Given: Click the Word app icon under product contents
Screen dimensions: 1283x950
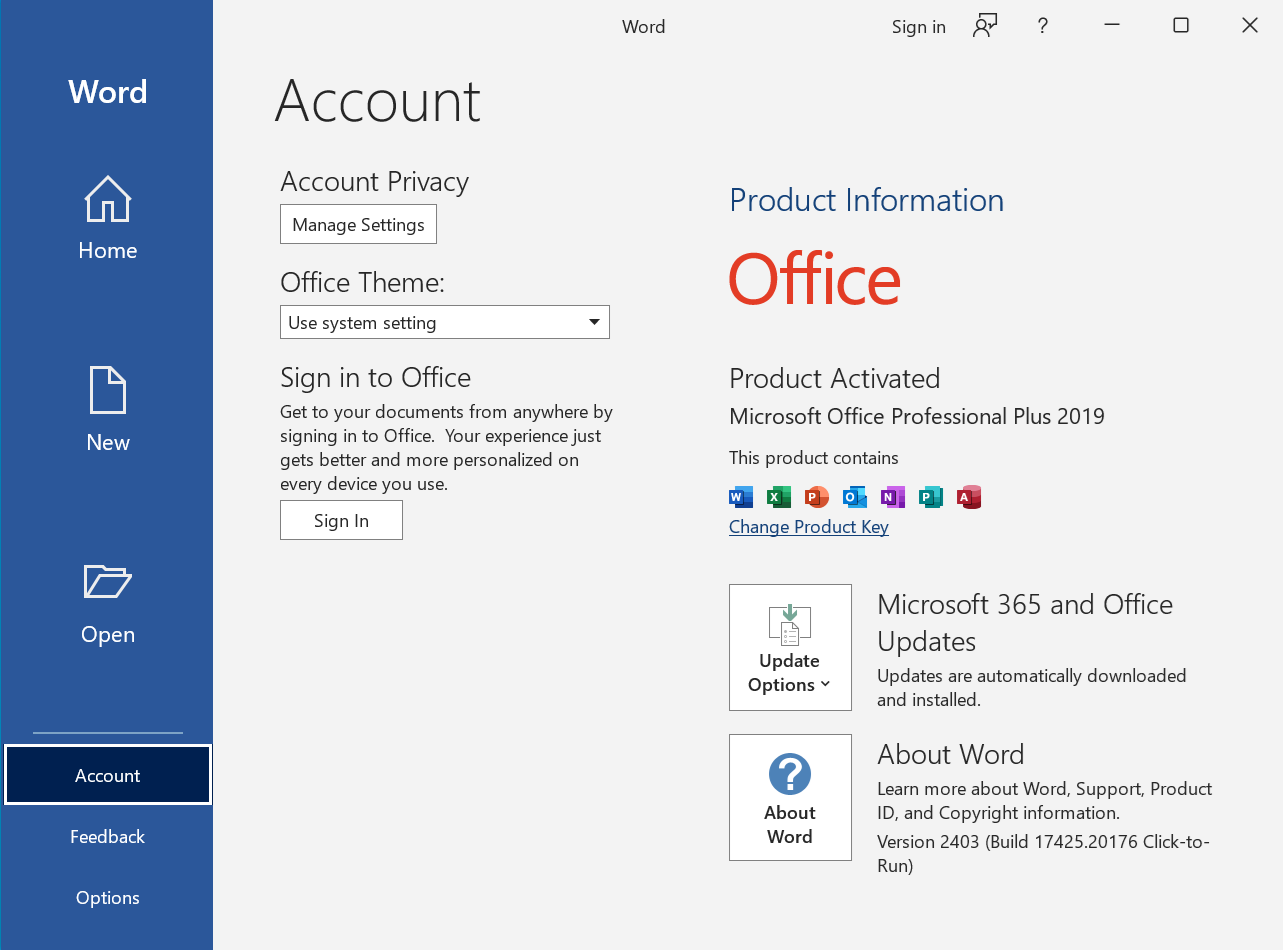Looking at the screenshot, I should (x=741, y=497).
